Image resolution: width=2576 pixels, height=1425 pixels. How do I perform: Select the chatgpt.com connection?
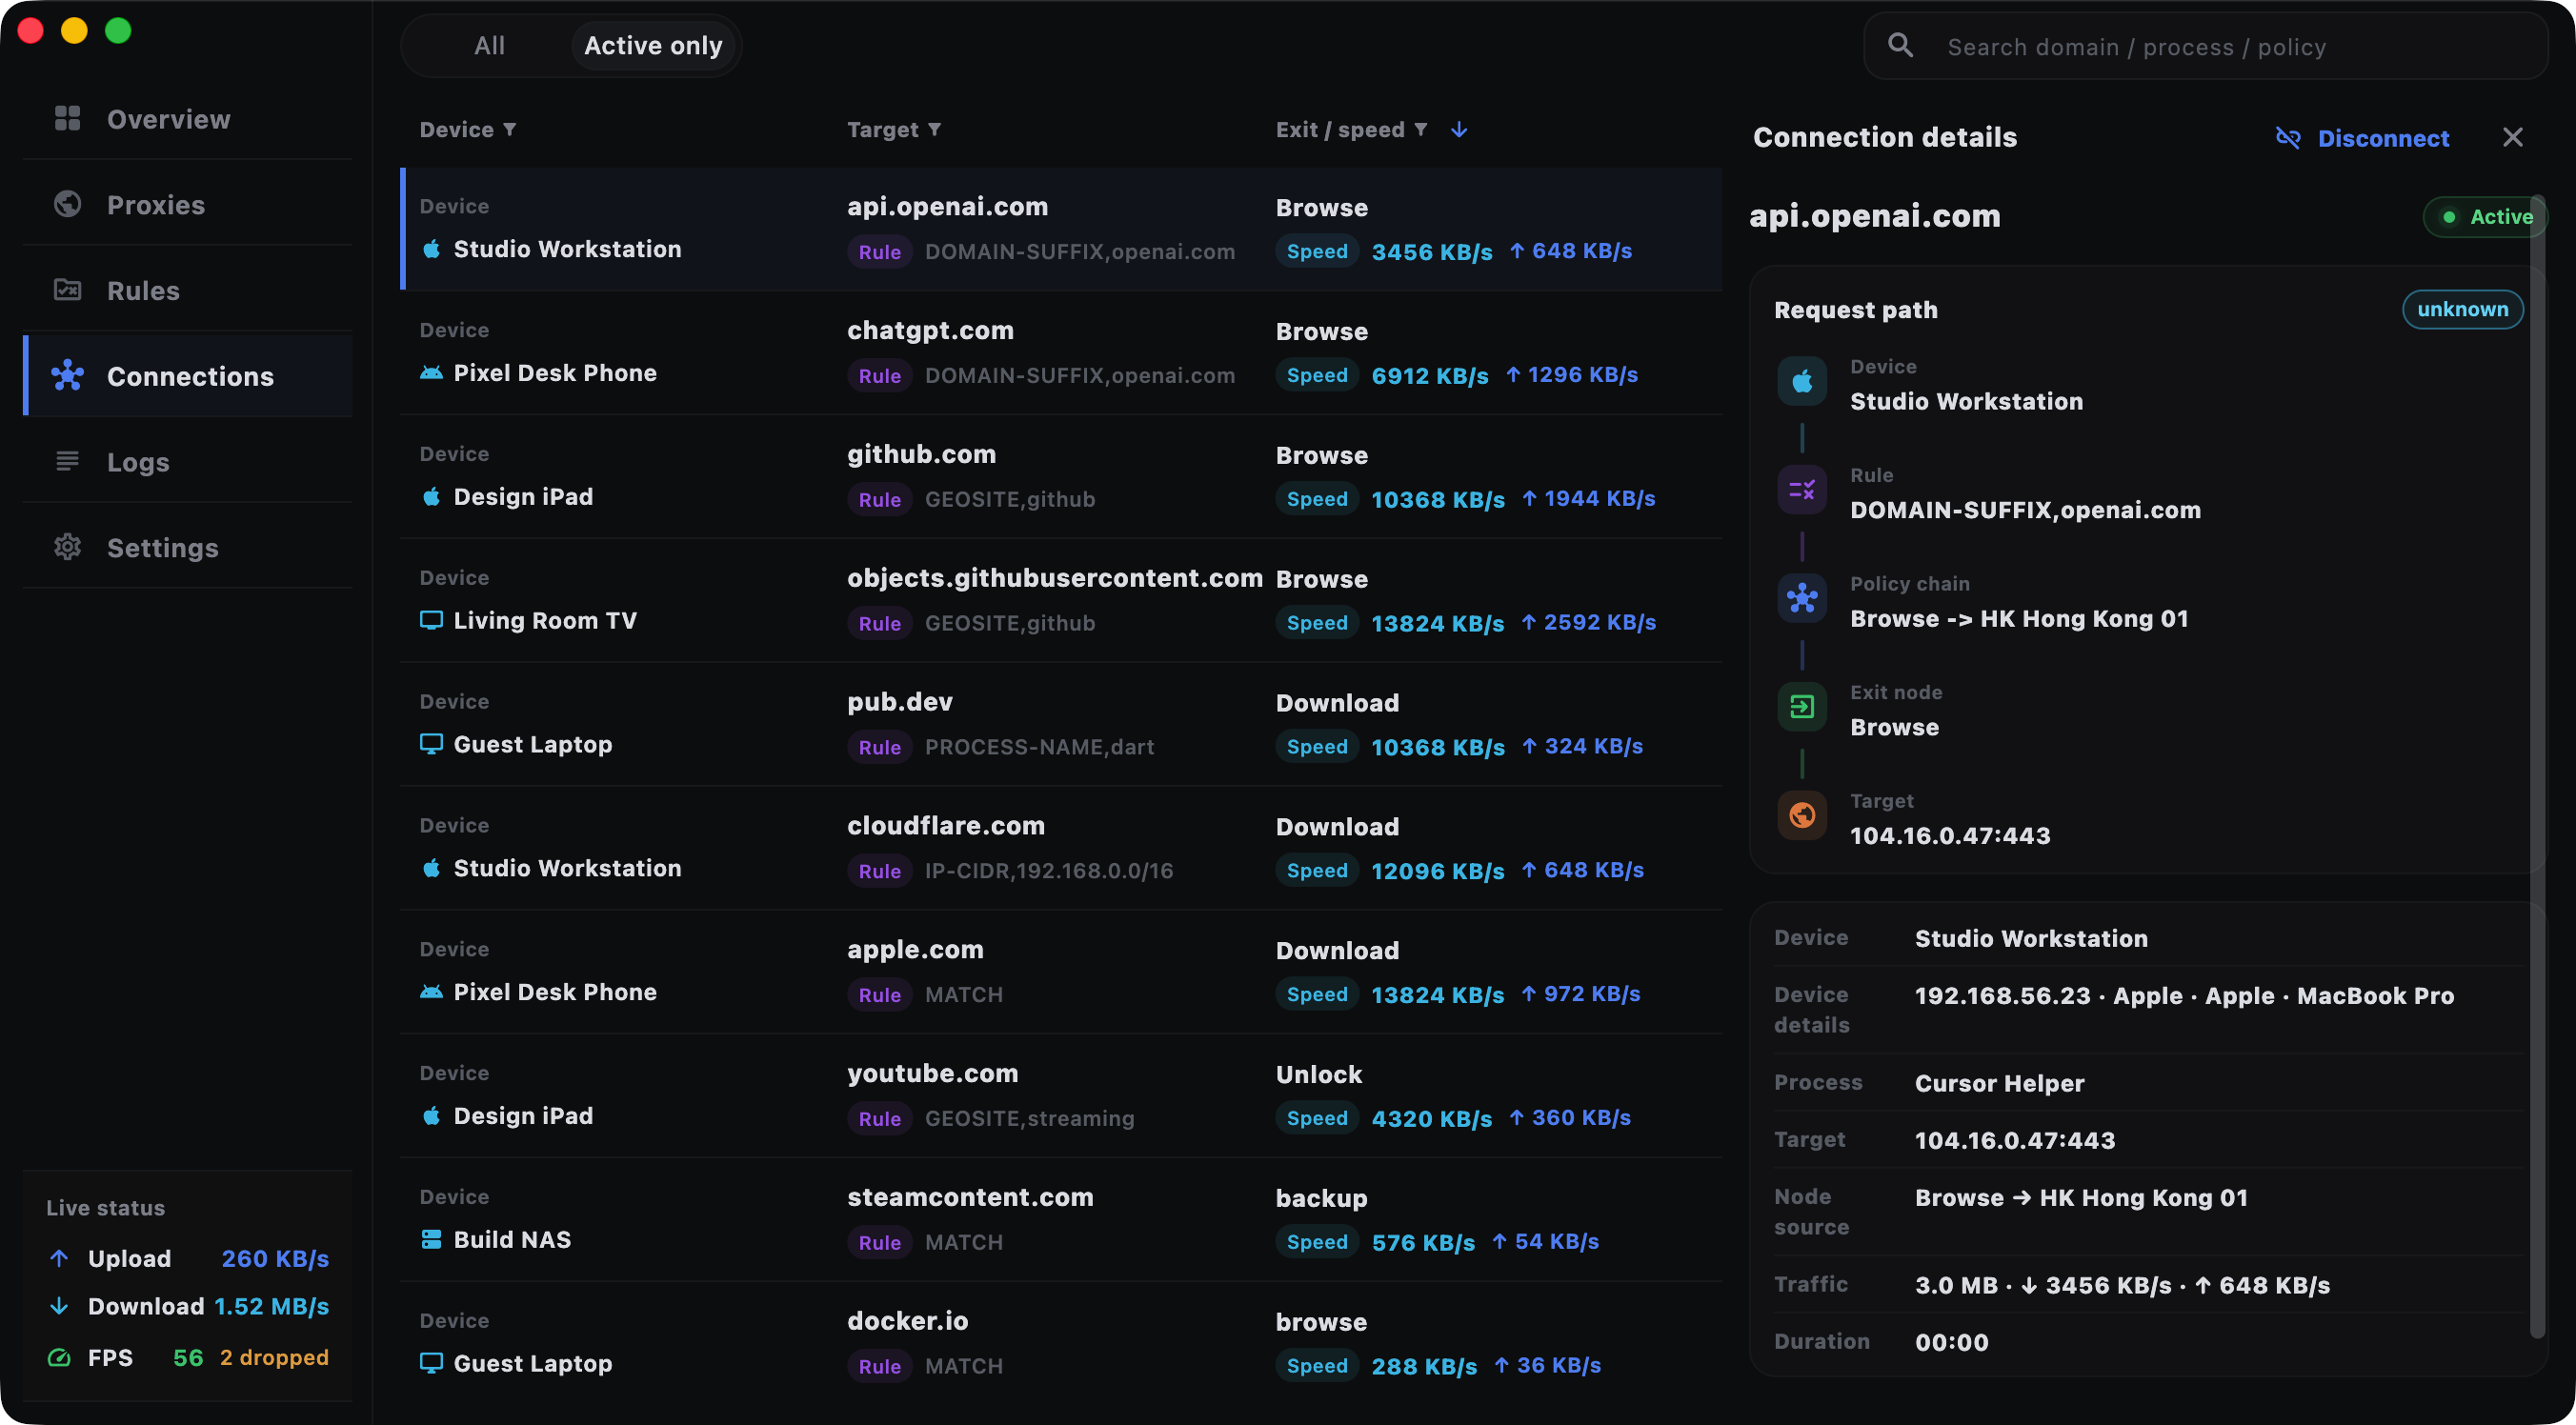pos(1061,353)
